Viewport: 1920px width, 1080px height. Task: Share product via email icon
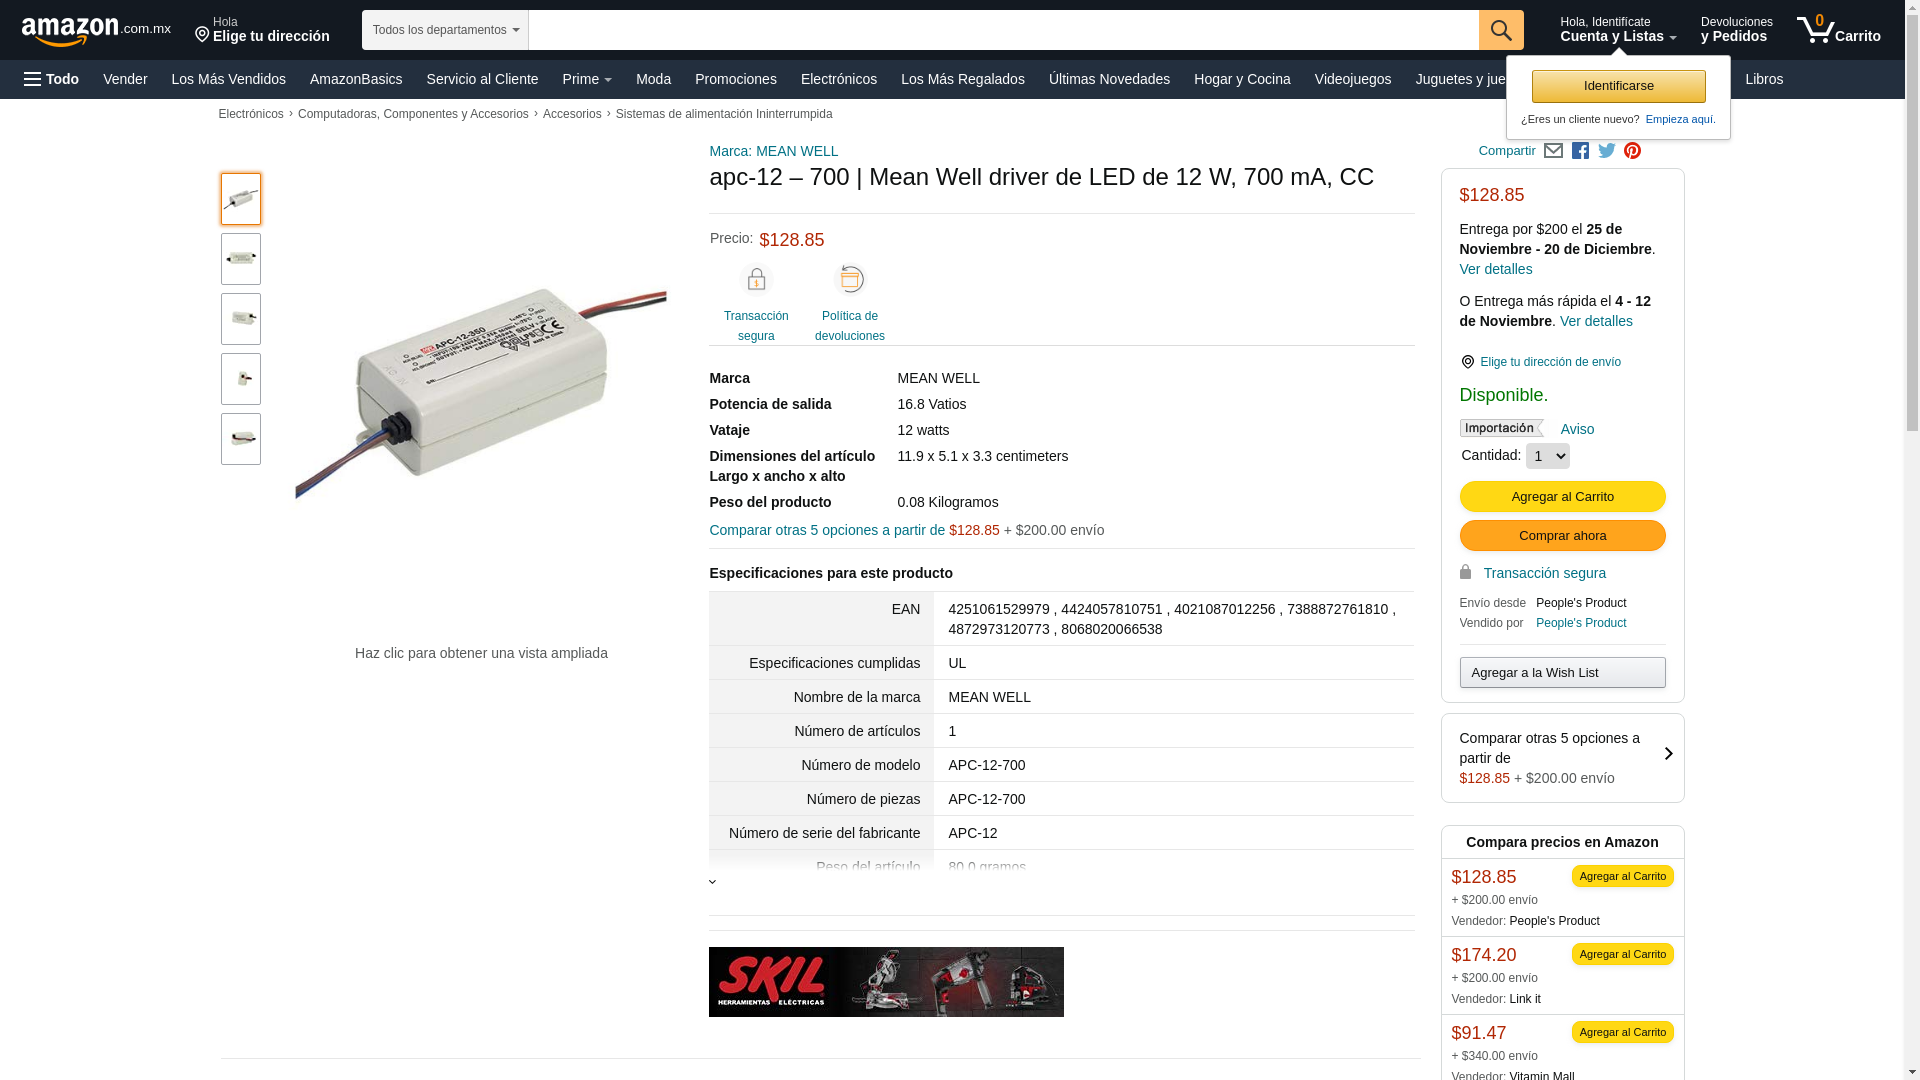pos(1553,151)
